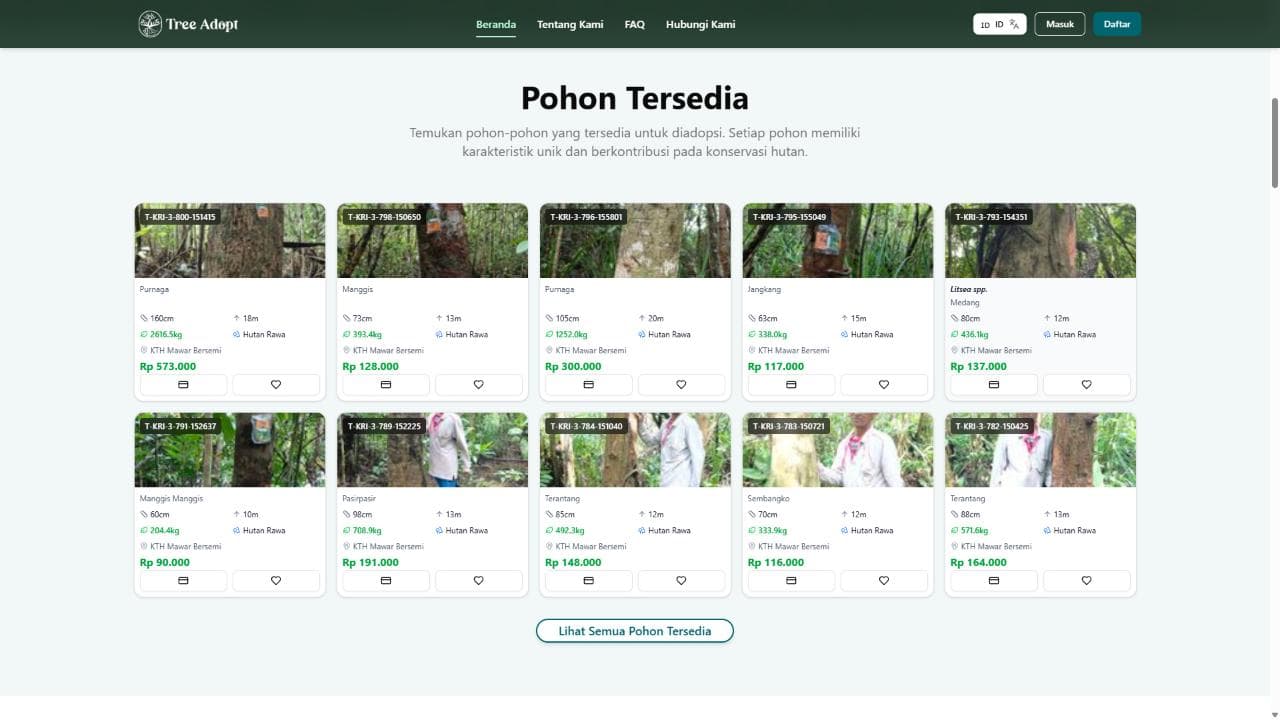The image size is (1280, 720).
Task: Click the tree name Sembangko
Action: 769,498
